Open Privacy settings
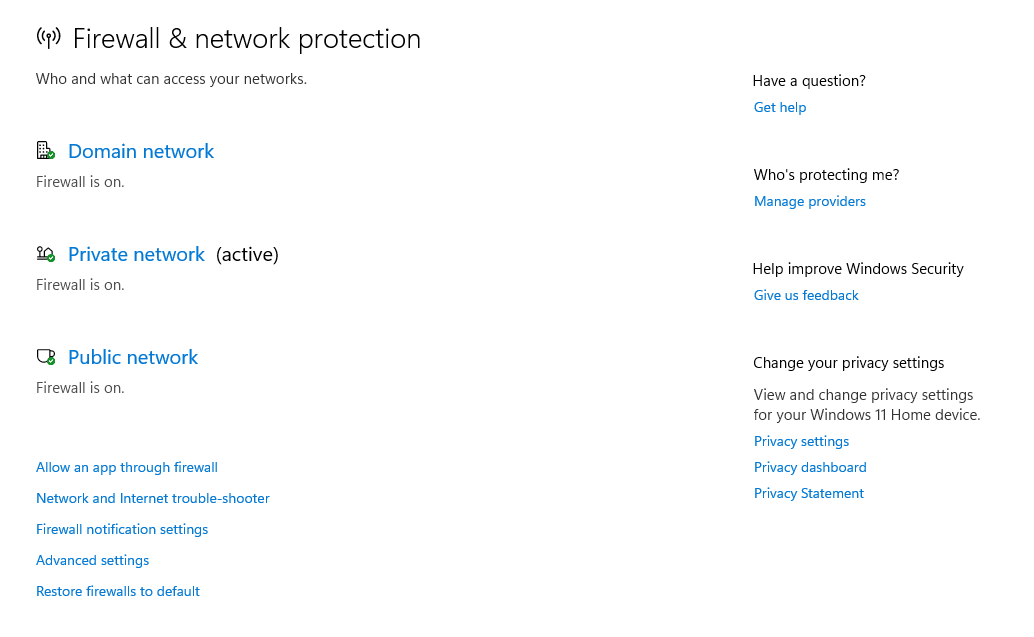1034x637 pixels. pos(800,441)
